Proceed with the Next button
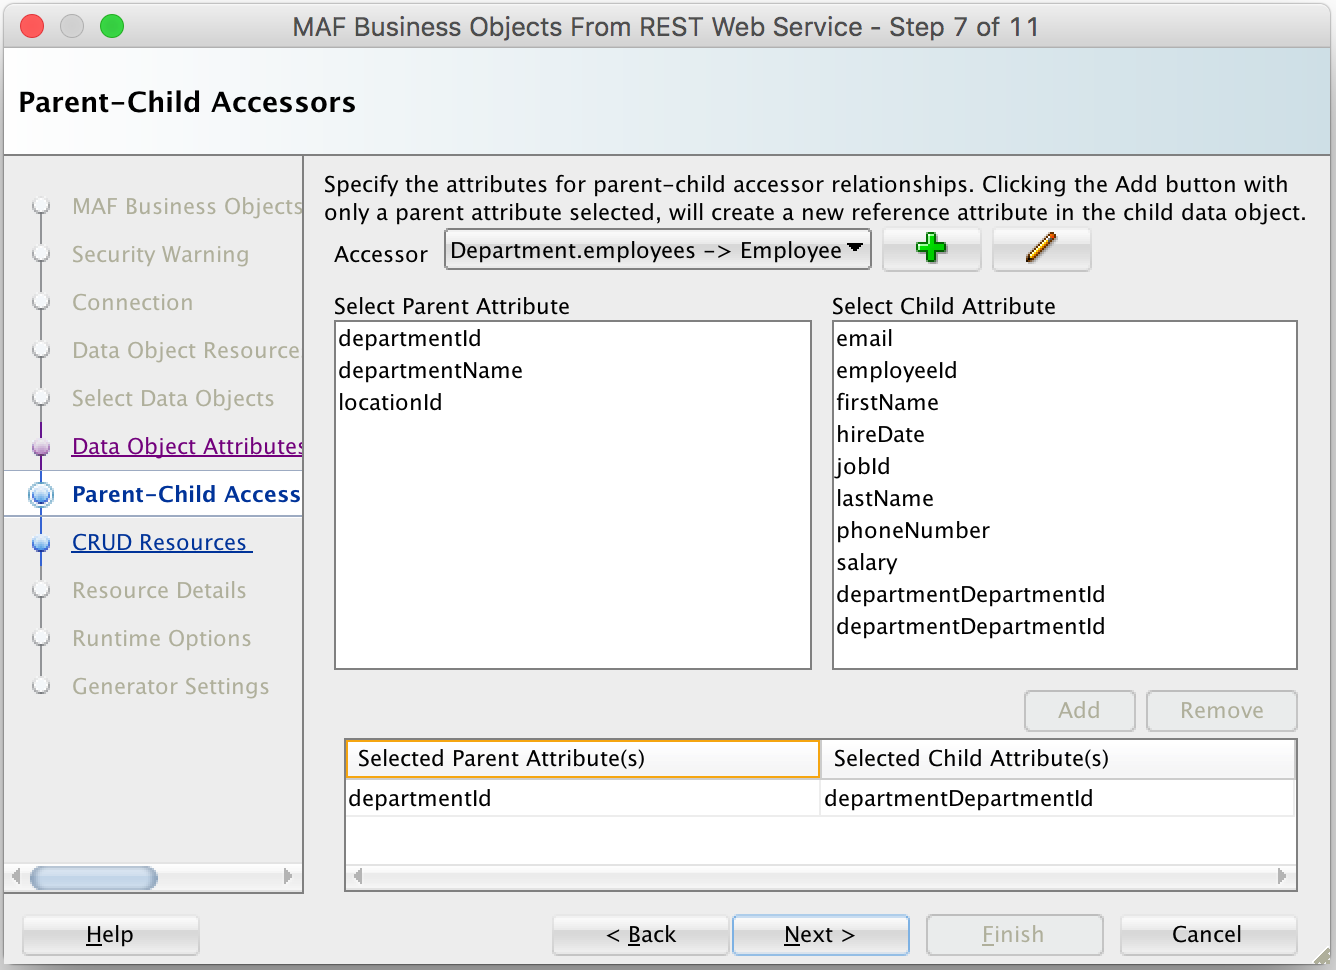 point(820,934)
